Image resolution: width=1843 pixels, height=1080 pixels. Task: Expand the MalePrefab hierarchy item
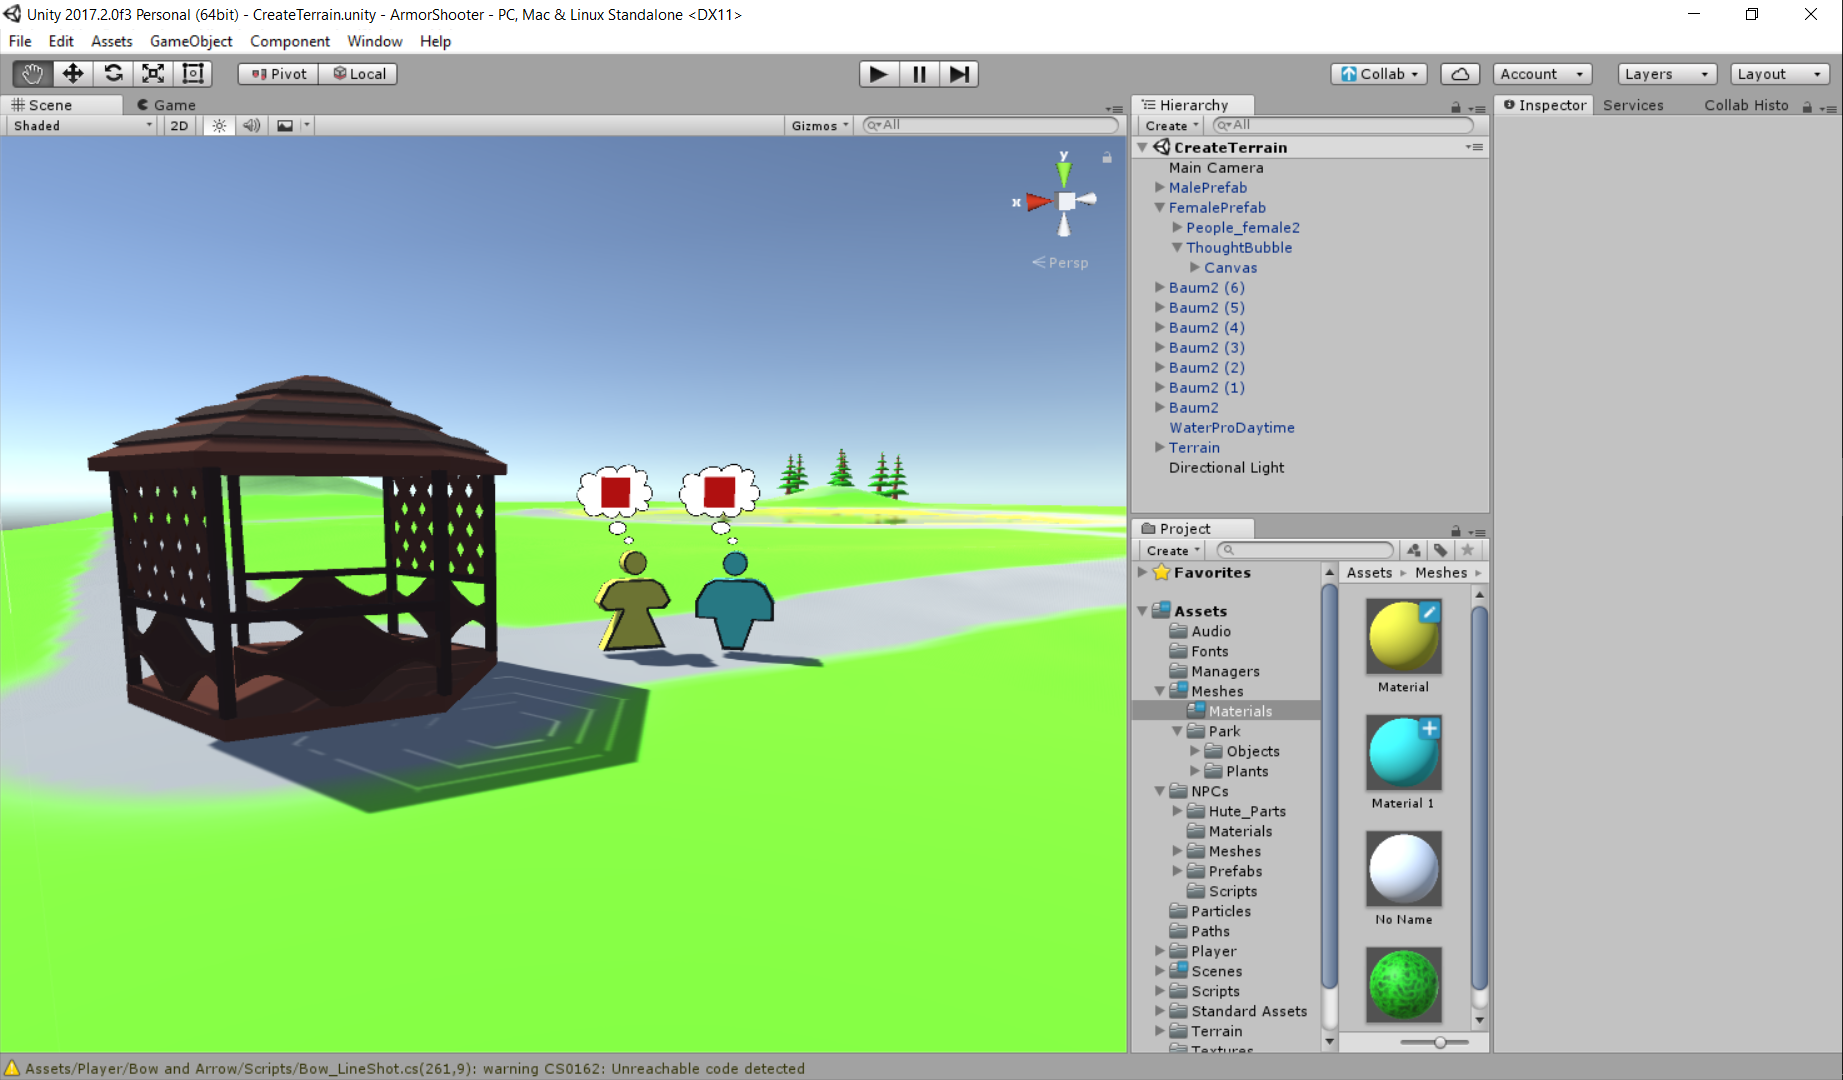click(1160, 188)
